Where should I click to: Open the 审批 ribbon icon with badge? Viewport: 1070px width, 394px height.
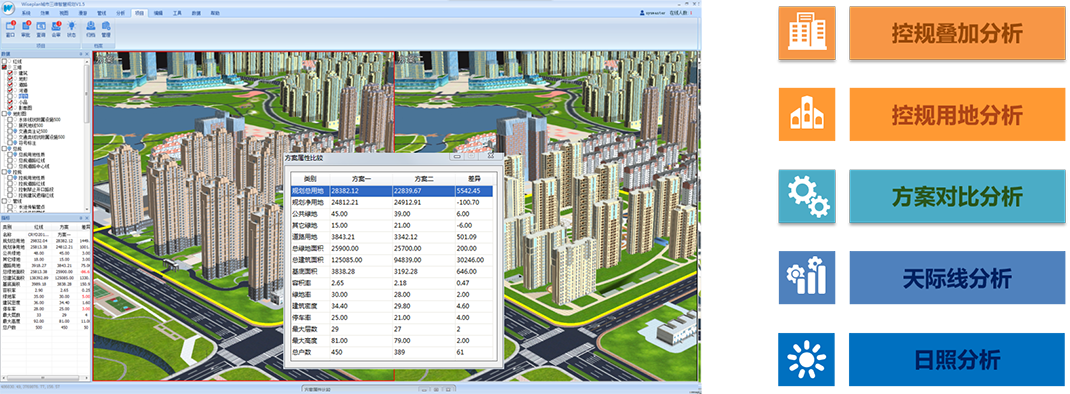pyautogui.click(x=26, y=26)
